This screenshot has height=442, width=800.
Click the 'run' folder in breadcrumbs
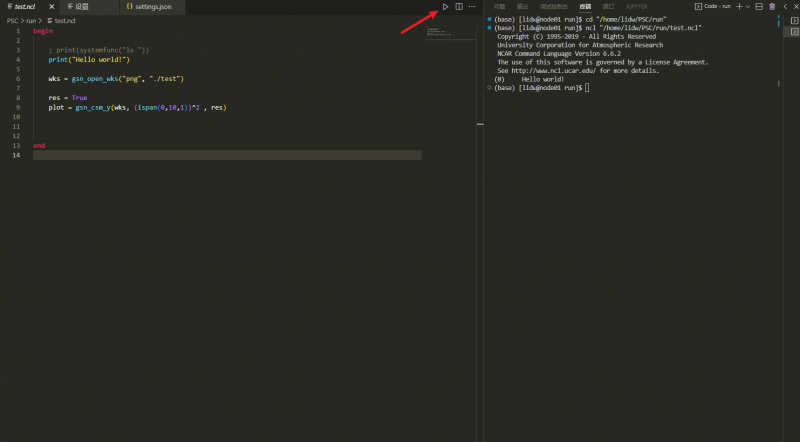(32, 20)
